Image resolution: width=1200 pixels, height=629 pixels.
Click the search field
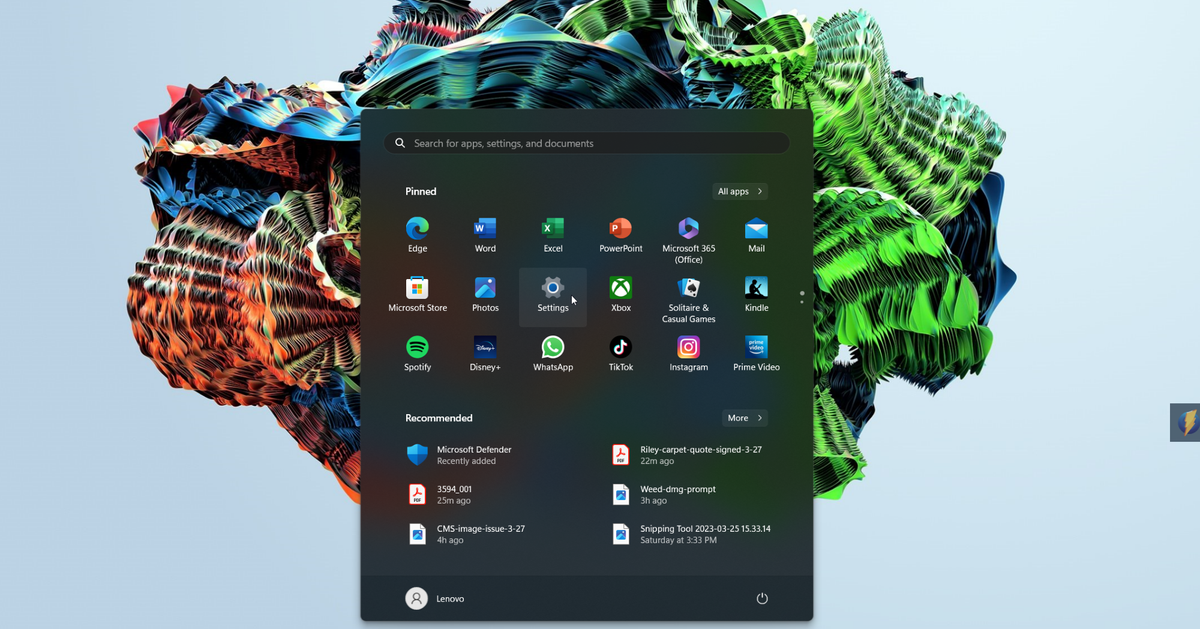click(x=586, y=142)
